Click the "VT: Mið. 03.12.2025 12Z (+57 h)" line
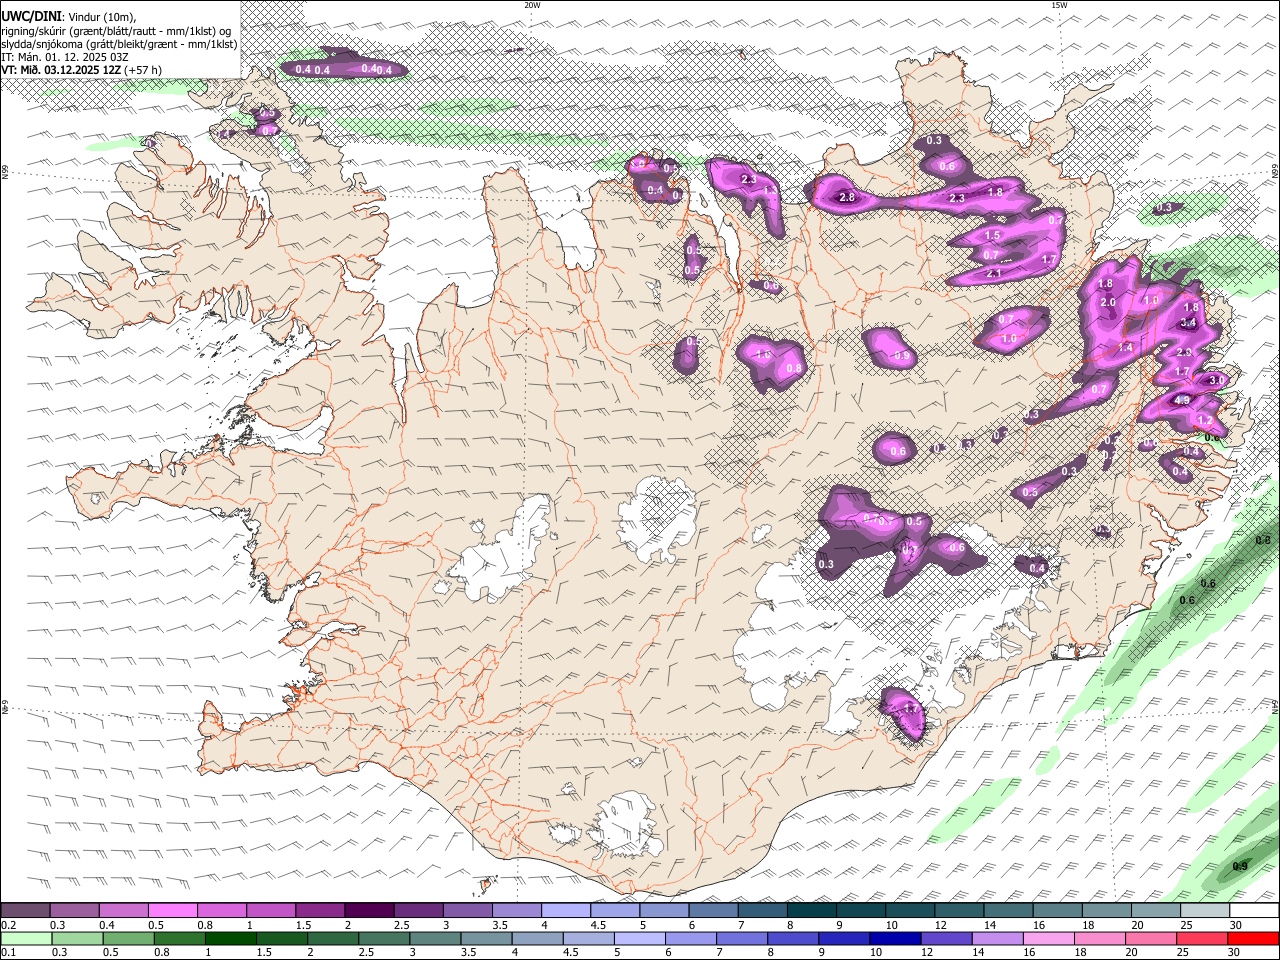The width and height of the screenshot is (1280, 960). pos(82,70)
